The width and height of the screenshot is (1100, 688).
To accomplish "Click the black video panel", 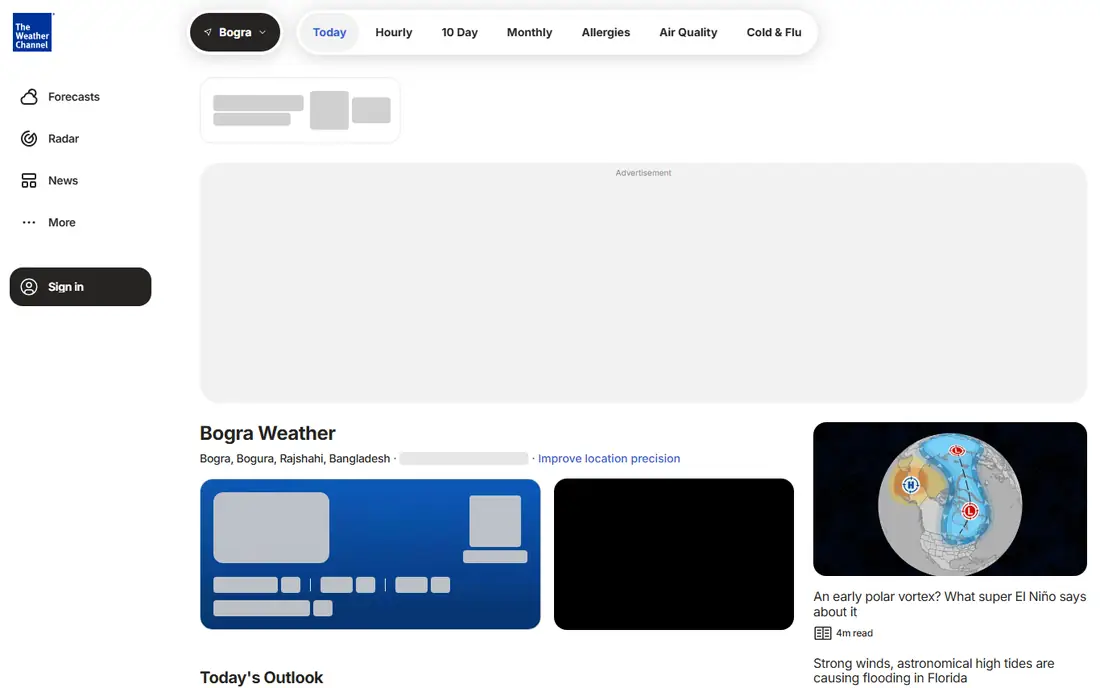I will point(673,554).
